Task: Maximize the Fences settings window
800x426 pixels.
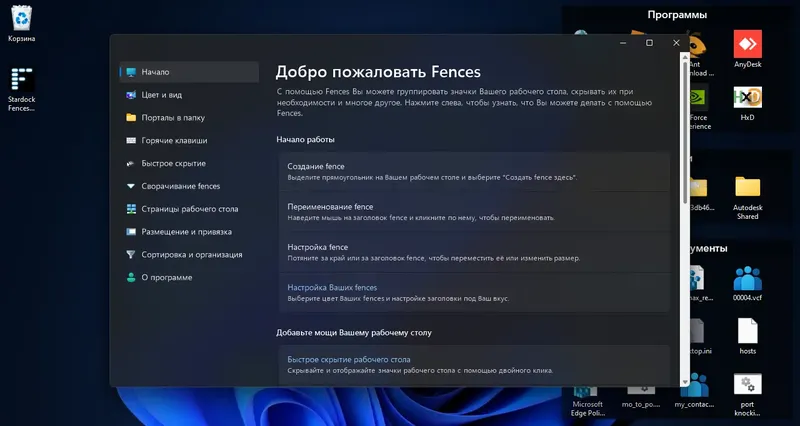Action: click(649, 43)
